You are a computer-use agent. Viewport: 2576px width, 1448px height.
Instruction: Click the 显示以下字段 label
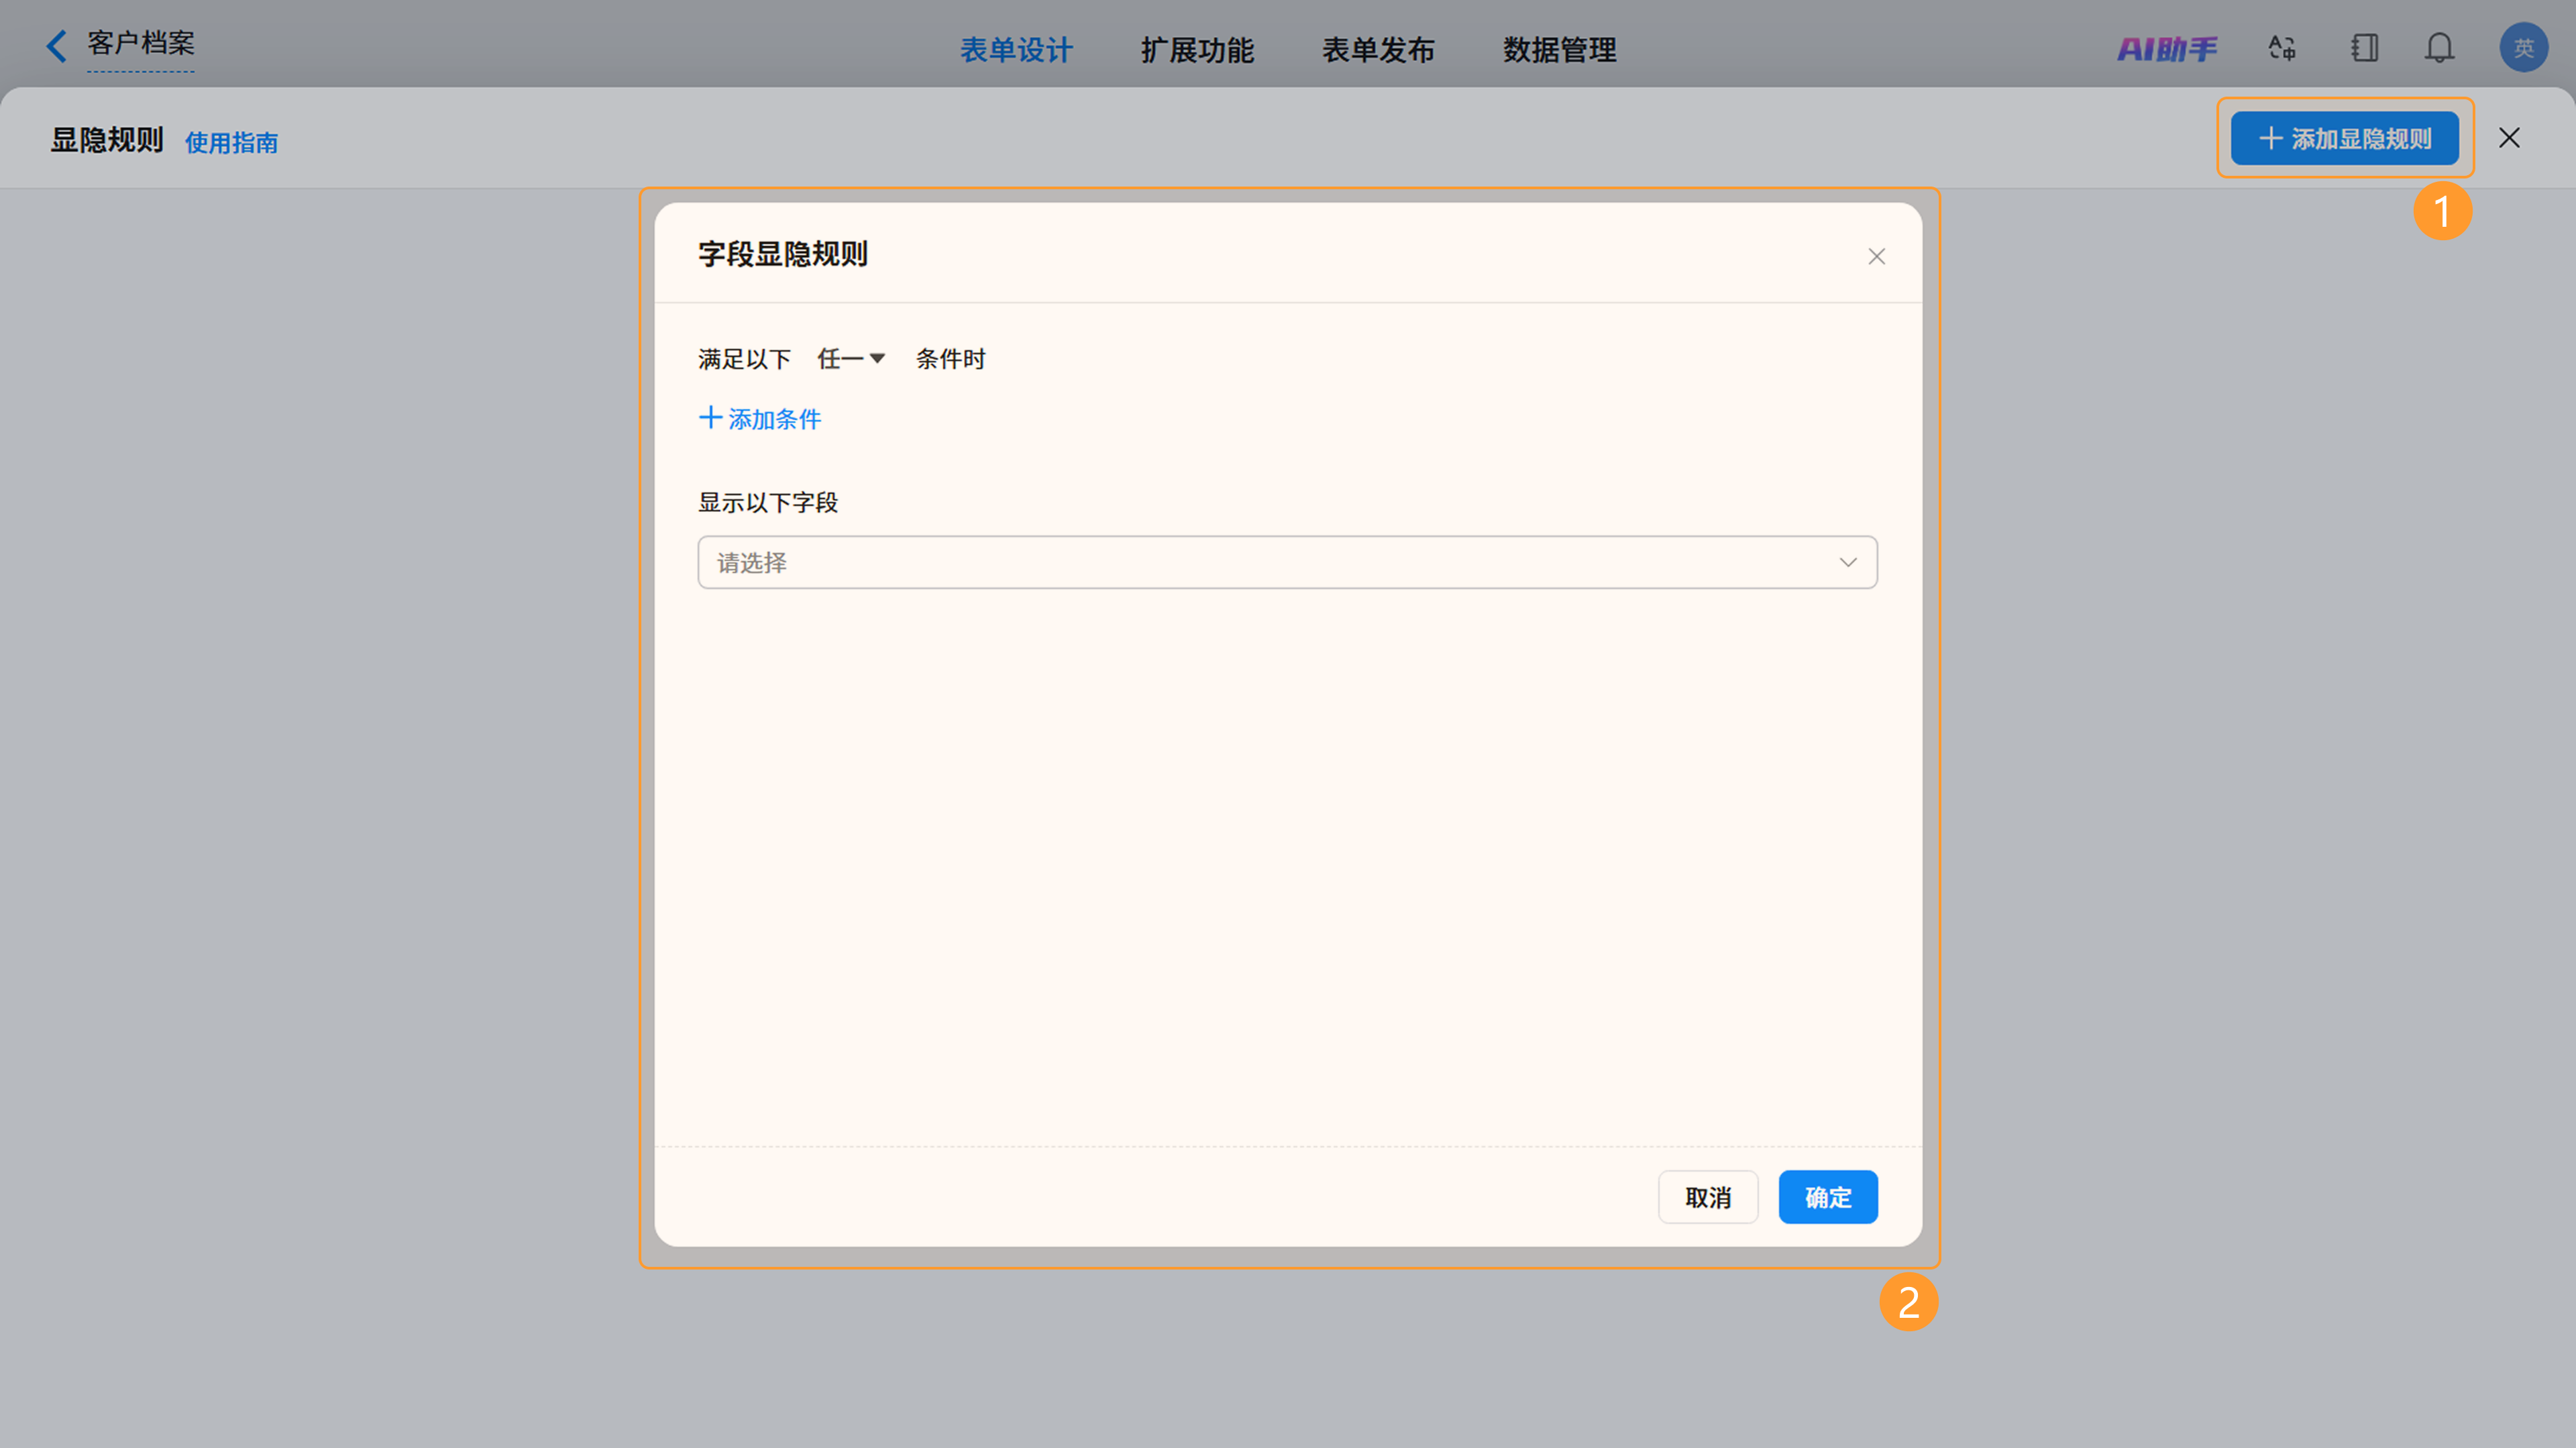768,503
